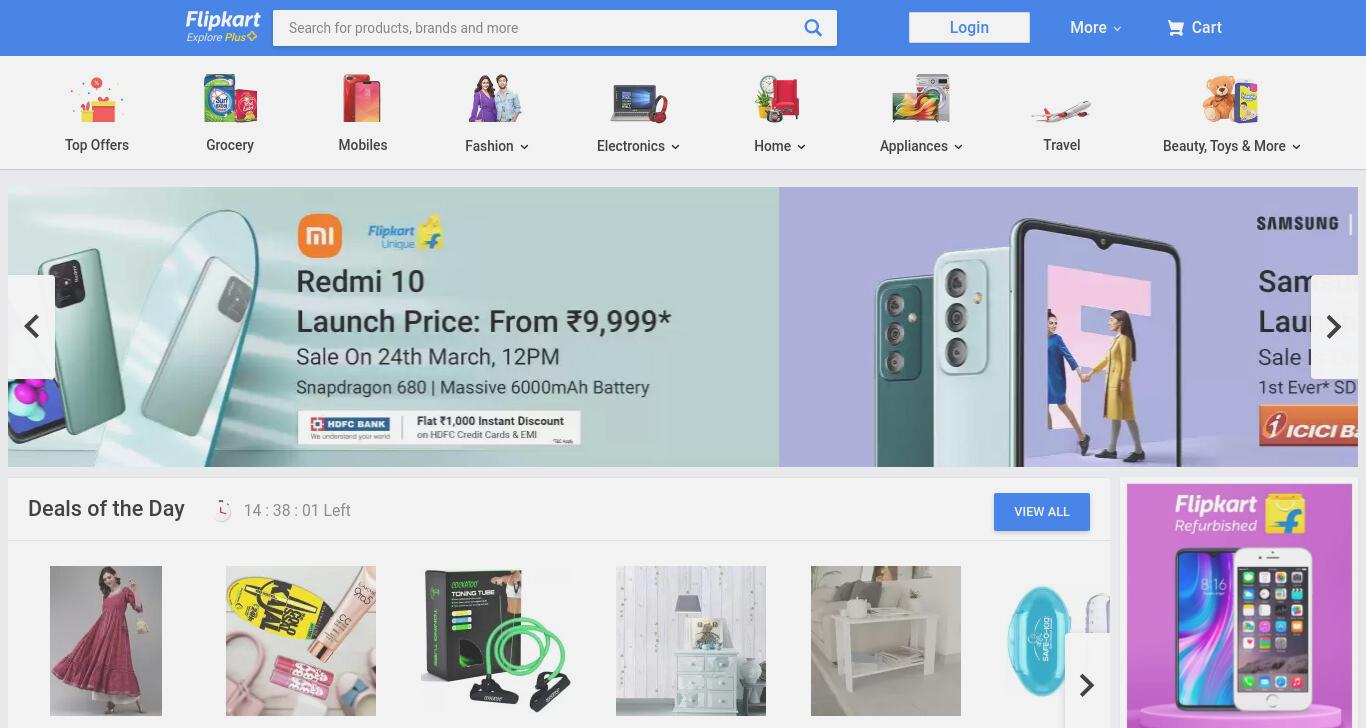Click the Flipkart Explore Plus logo
1366x728 pixels.
tap(223, 27)
